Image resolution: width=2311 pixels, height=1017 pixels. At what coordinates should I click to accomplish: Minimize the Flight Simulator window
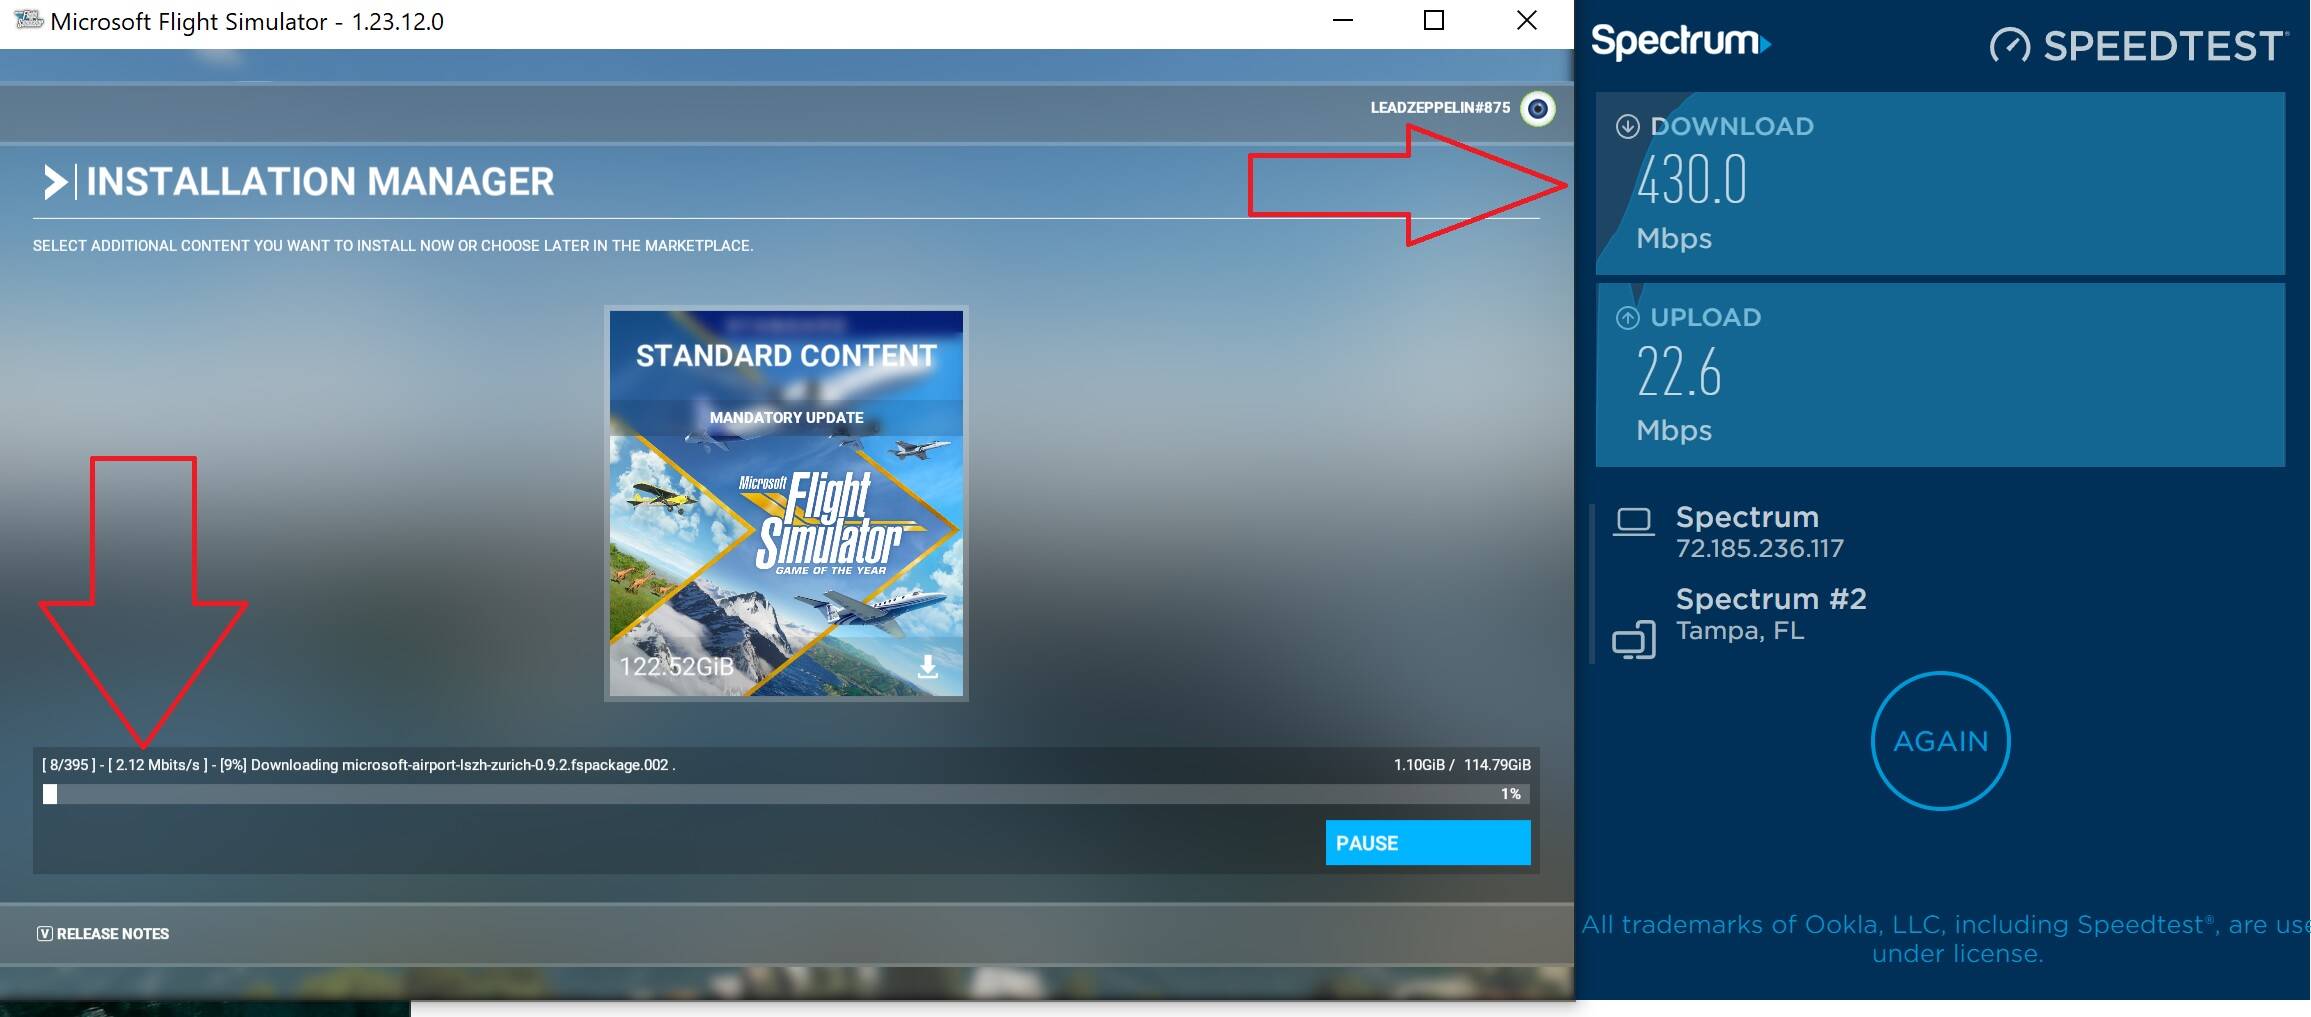point(1343,20)
